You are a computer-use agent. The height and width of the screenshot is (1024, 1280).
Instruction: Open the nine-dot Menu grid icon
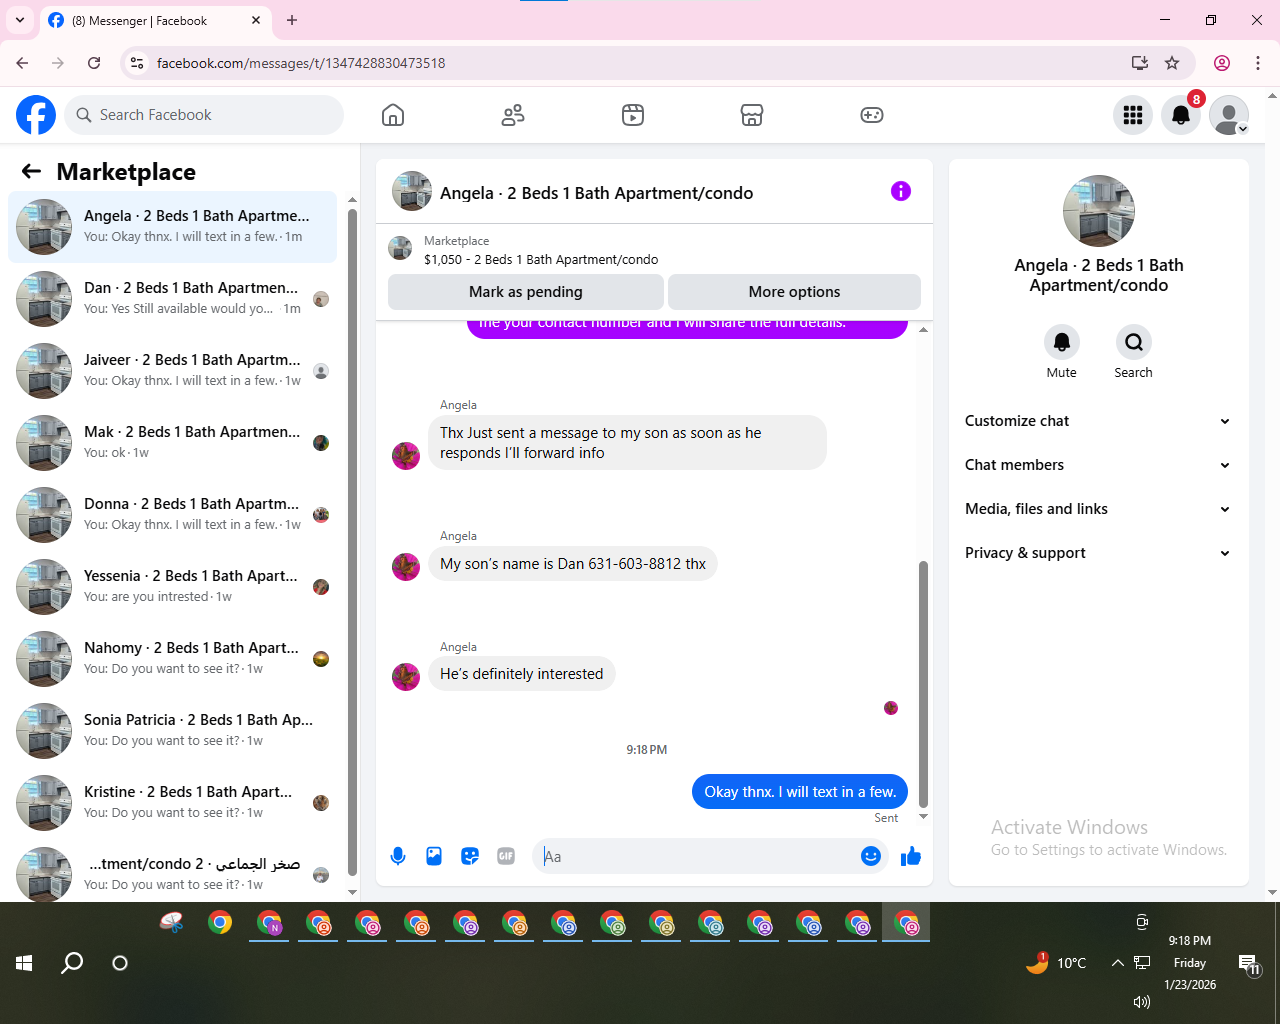(1133, 115)
